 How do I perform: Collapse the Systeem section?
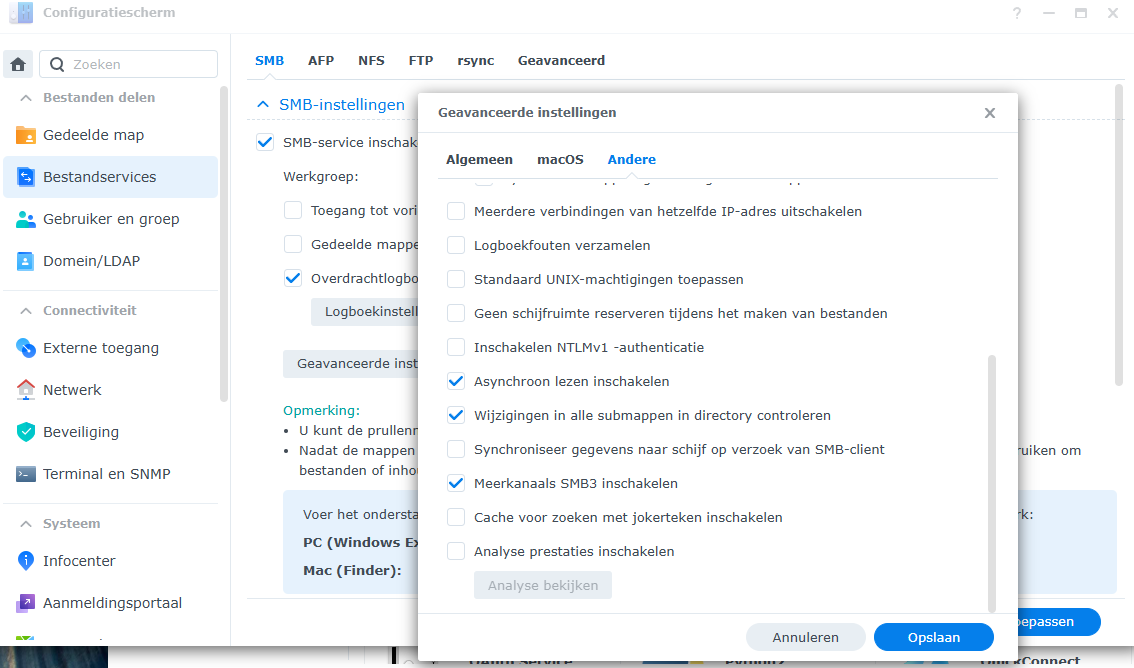(26, 523)
